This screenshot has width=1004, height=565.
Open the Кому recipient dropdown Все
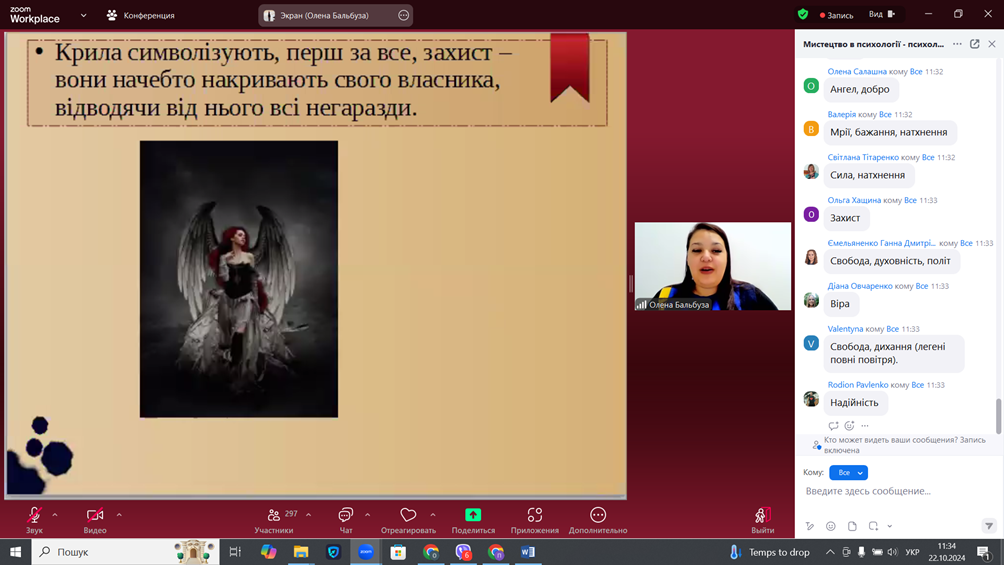pos(848,472)
